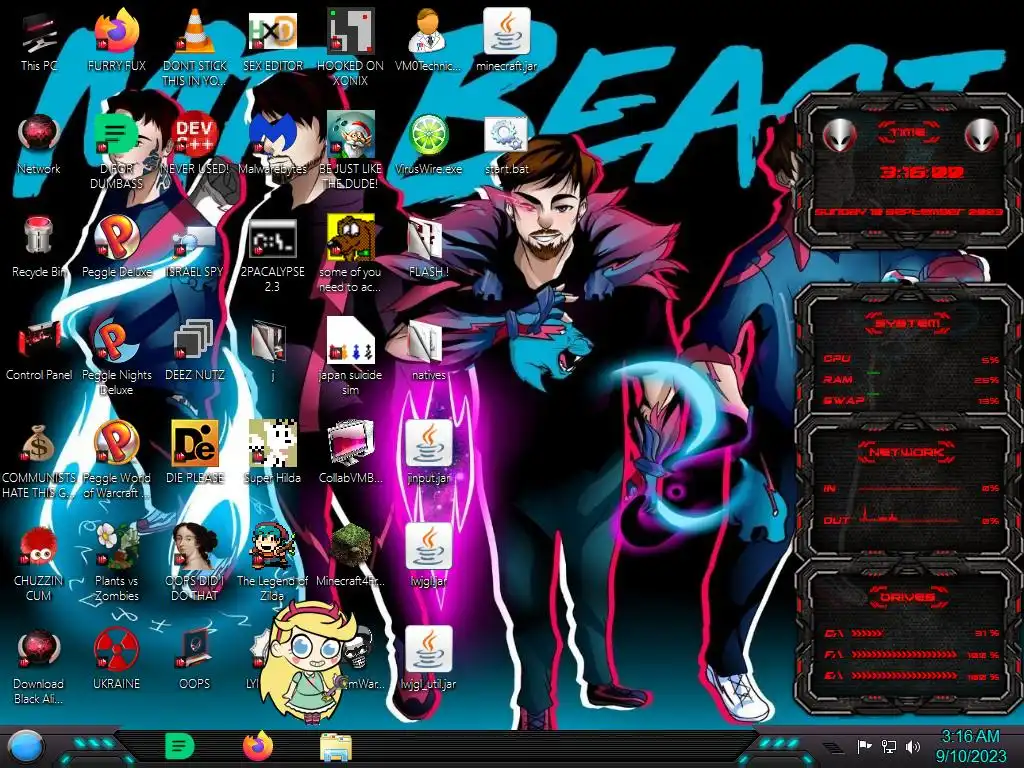The width and height of the screenshot is (1024, 768).
Task: Click F:\ drive usage bar
Action: click(x=910, y=654)
